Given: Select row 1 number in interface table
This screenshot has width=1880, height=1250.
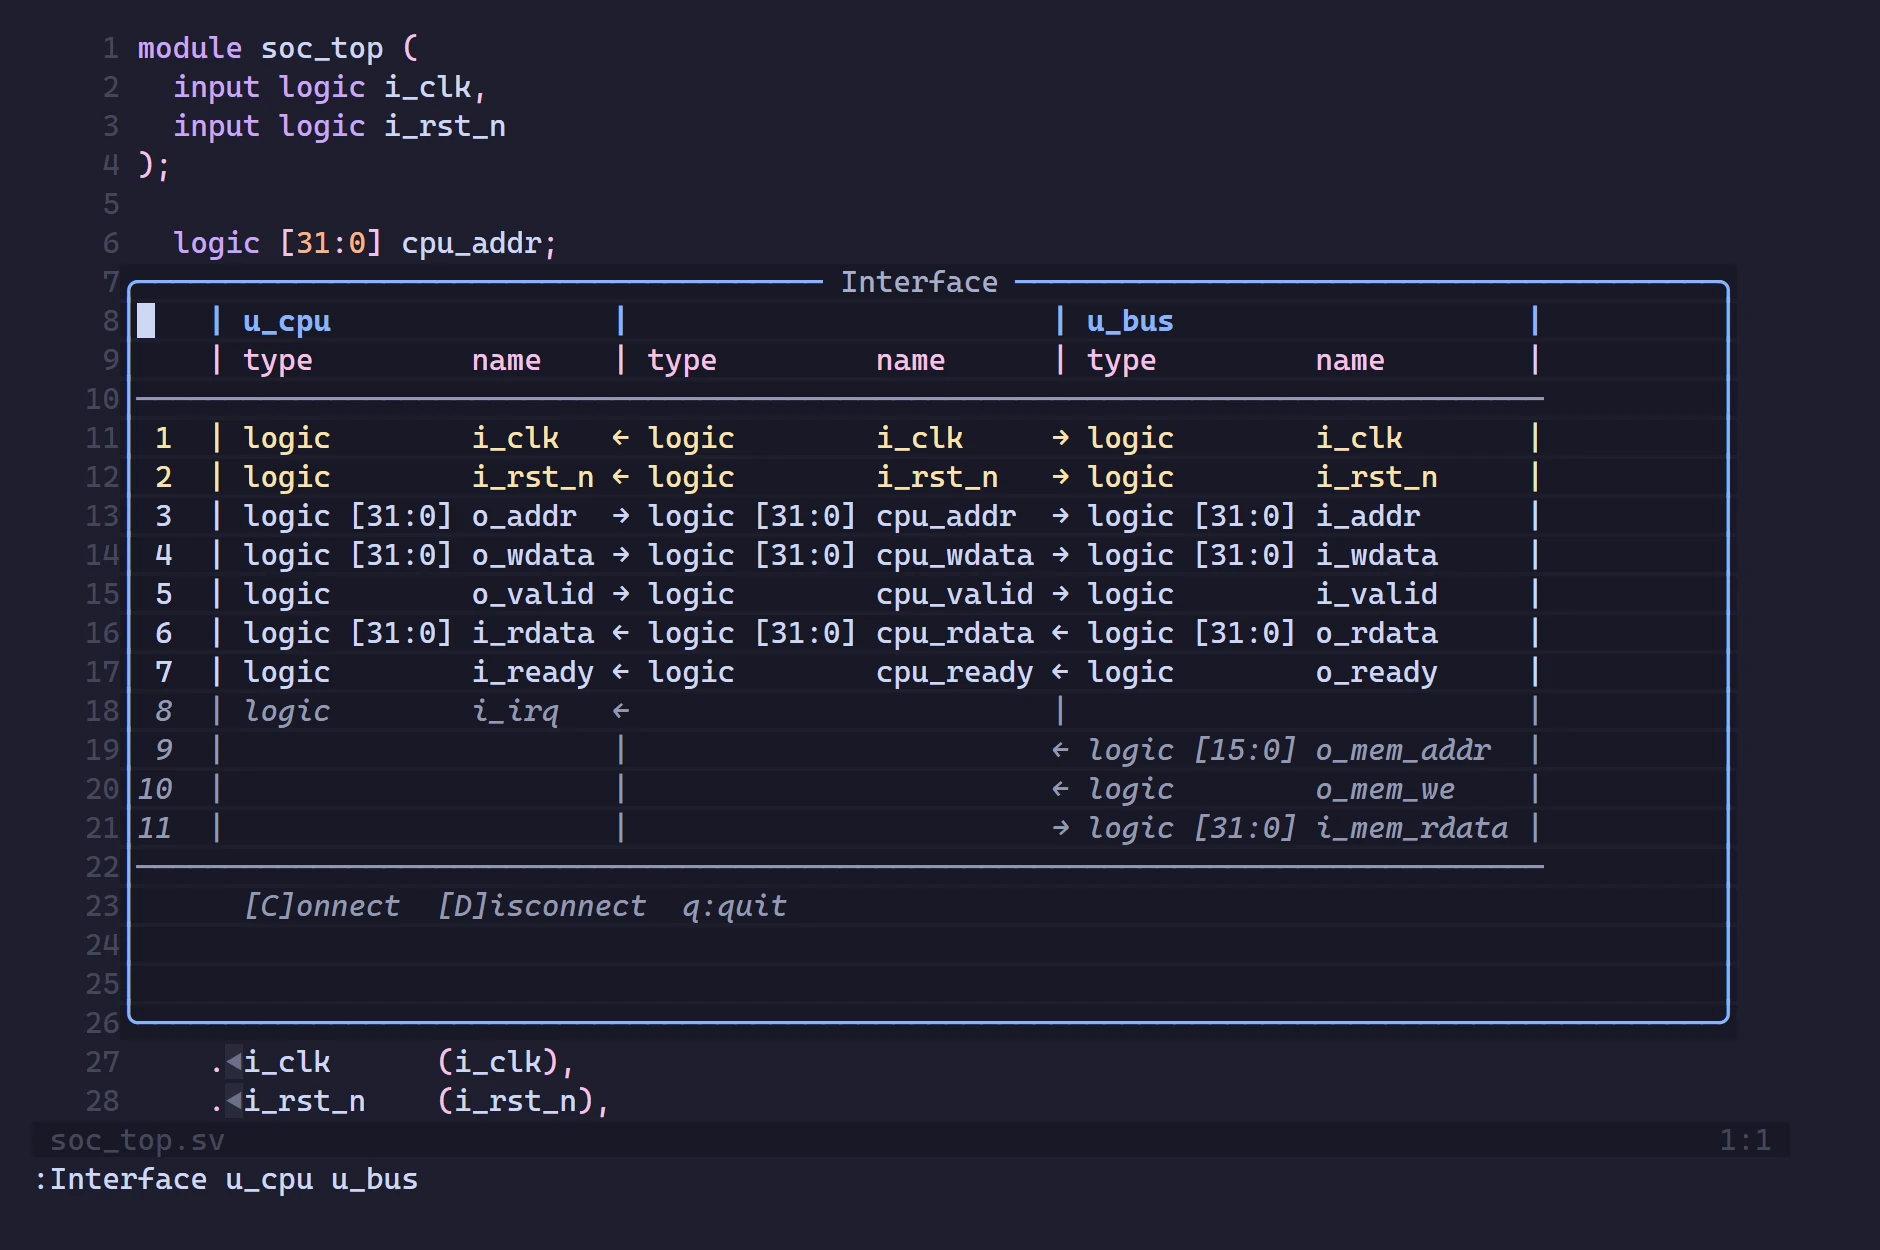Looking at the screenshot, I should tap(163, 438).
